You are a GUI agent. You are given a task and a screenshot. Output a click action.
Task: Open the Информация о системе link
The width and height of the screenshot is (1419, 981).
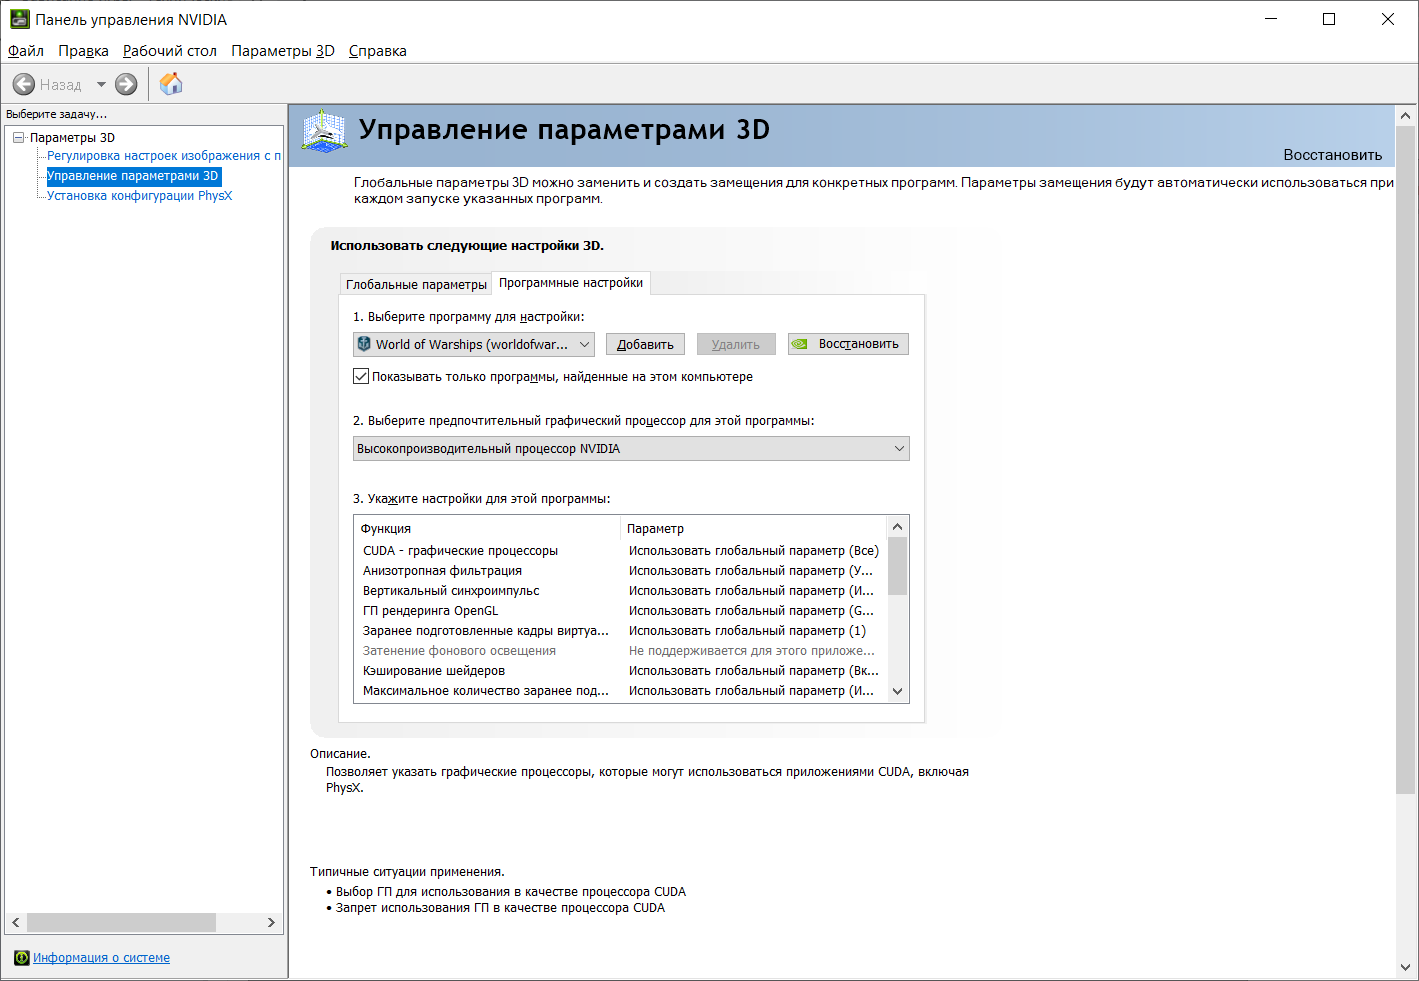point(101,958)
